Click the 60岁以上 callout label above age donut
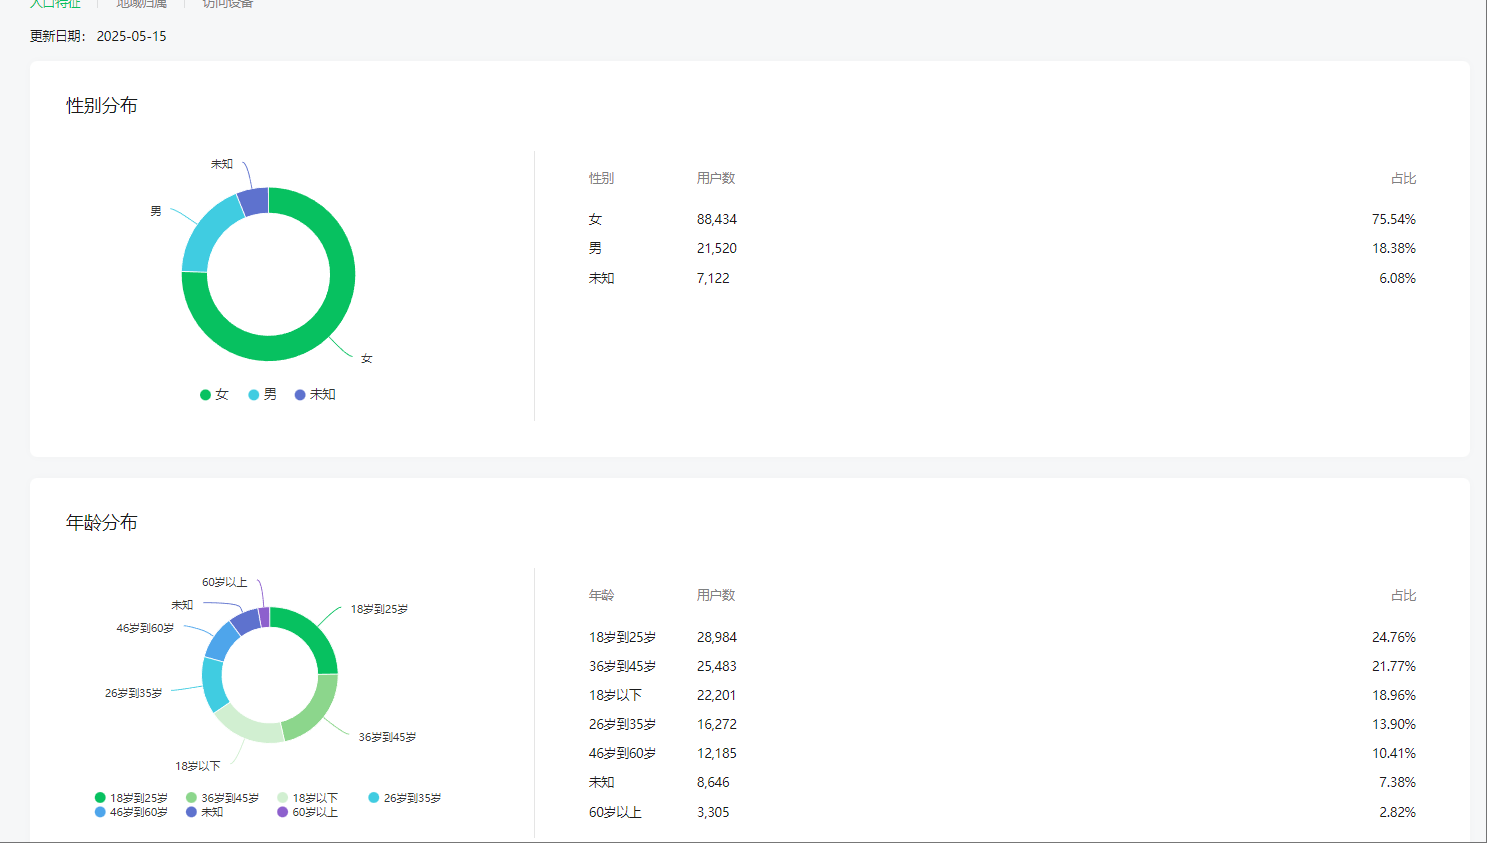 (225, 582)
